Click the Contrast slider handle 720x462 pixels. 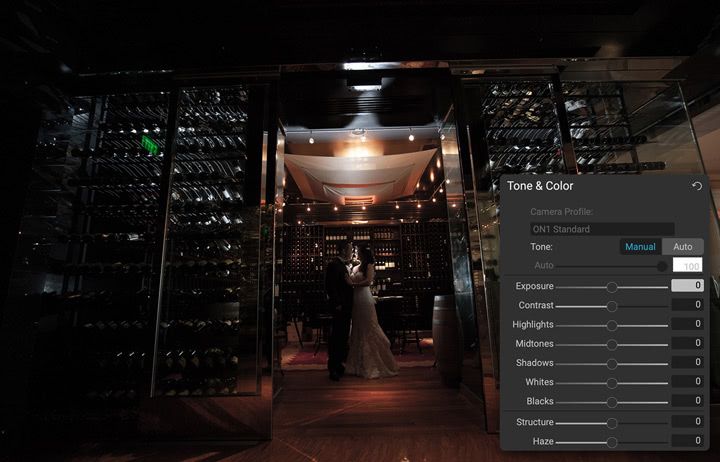click(x=612, y=306)
